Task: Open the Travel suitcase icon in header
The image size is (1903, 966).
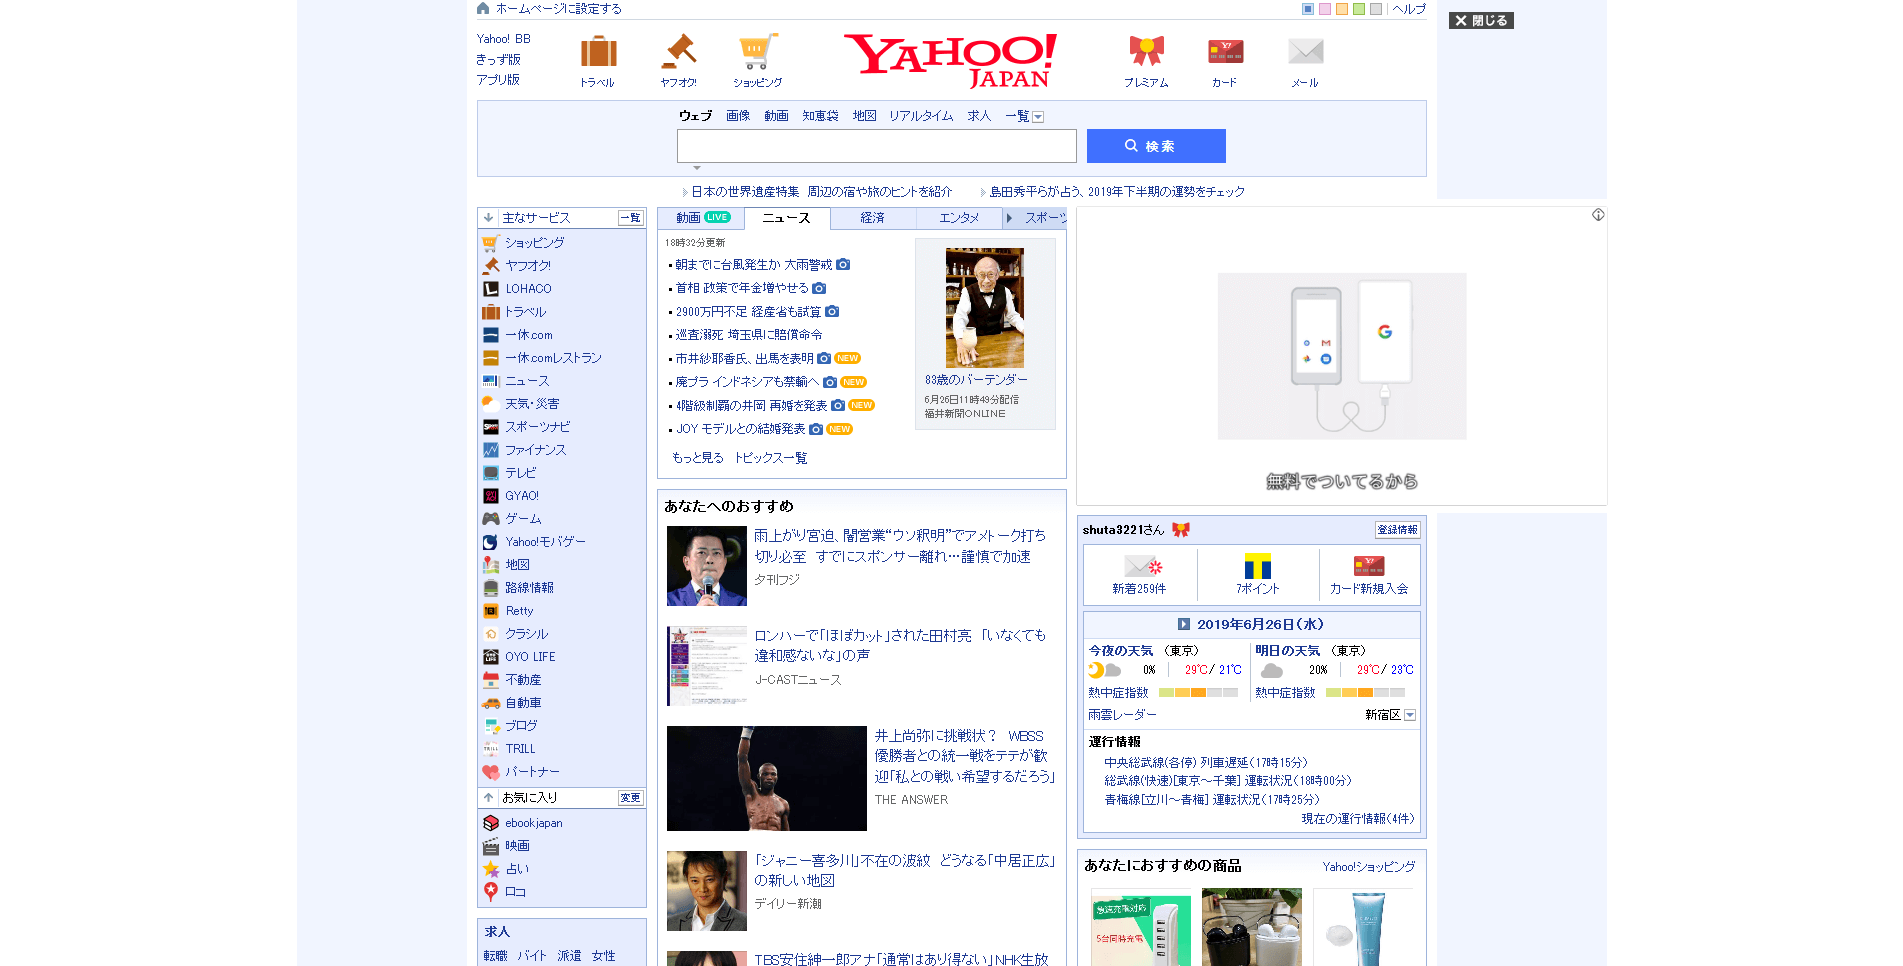Action: tap(598, 52)
